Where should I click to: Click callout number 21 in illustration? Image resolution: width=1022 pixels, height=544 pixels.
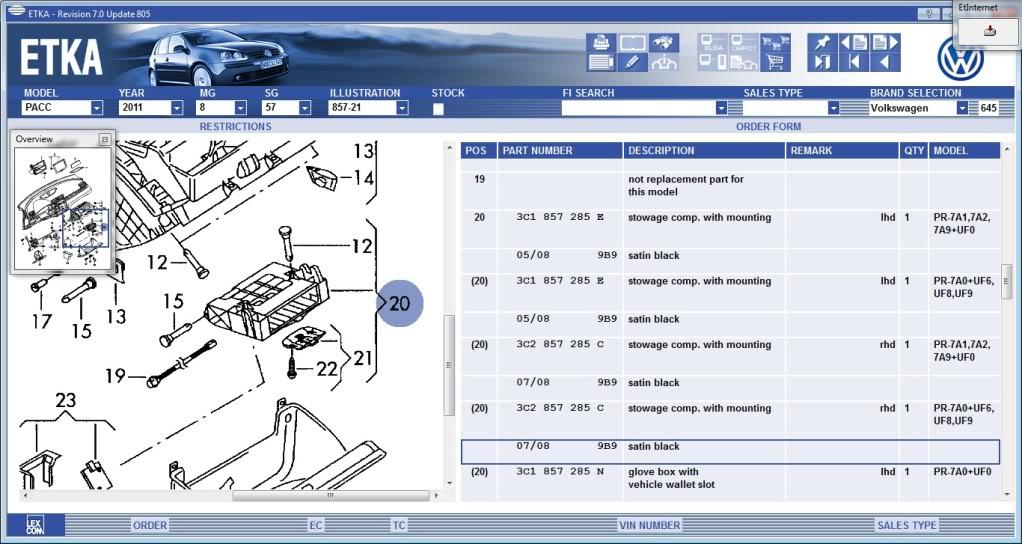(x=362, y=358)
